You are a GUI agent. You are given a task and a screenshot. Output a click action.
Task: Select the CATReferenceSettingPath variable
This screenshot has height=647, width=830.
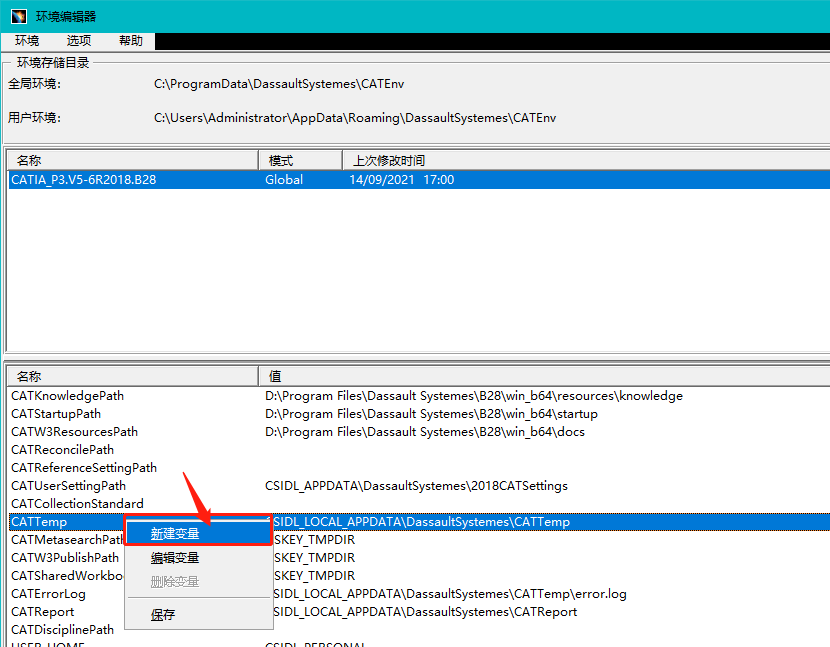[84, 468]
